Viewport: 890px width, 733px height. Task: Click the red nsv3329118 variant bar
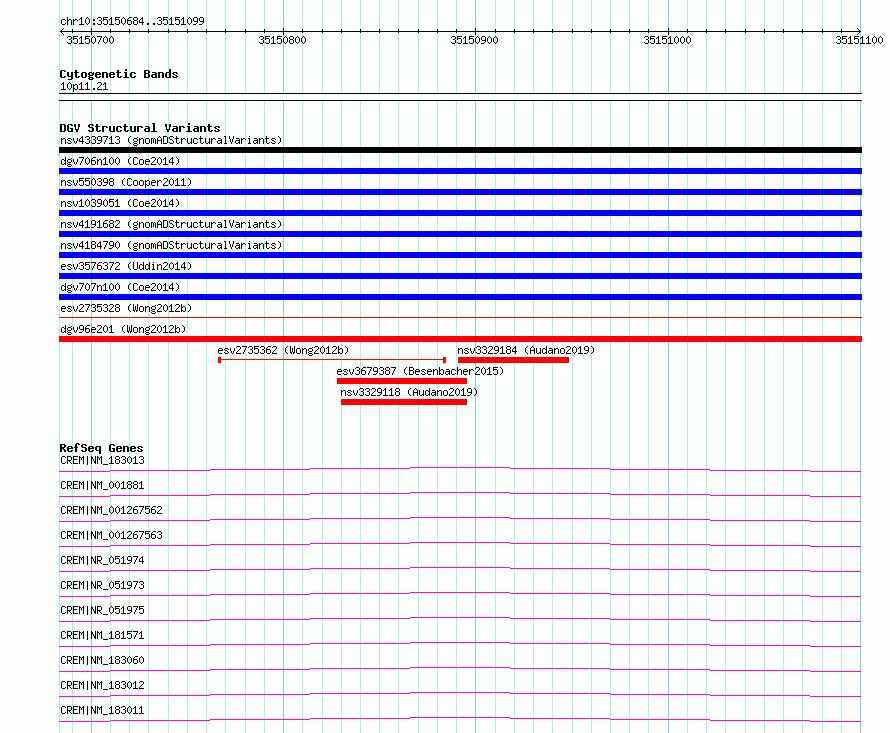[x=404, y=402]
